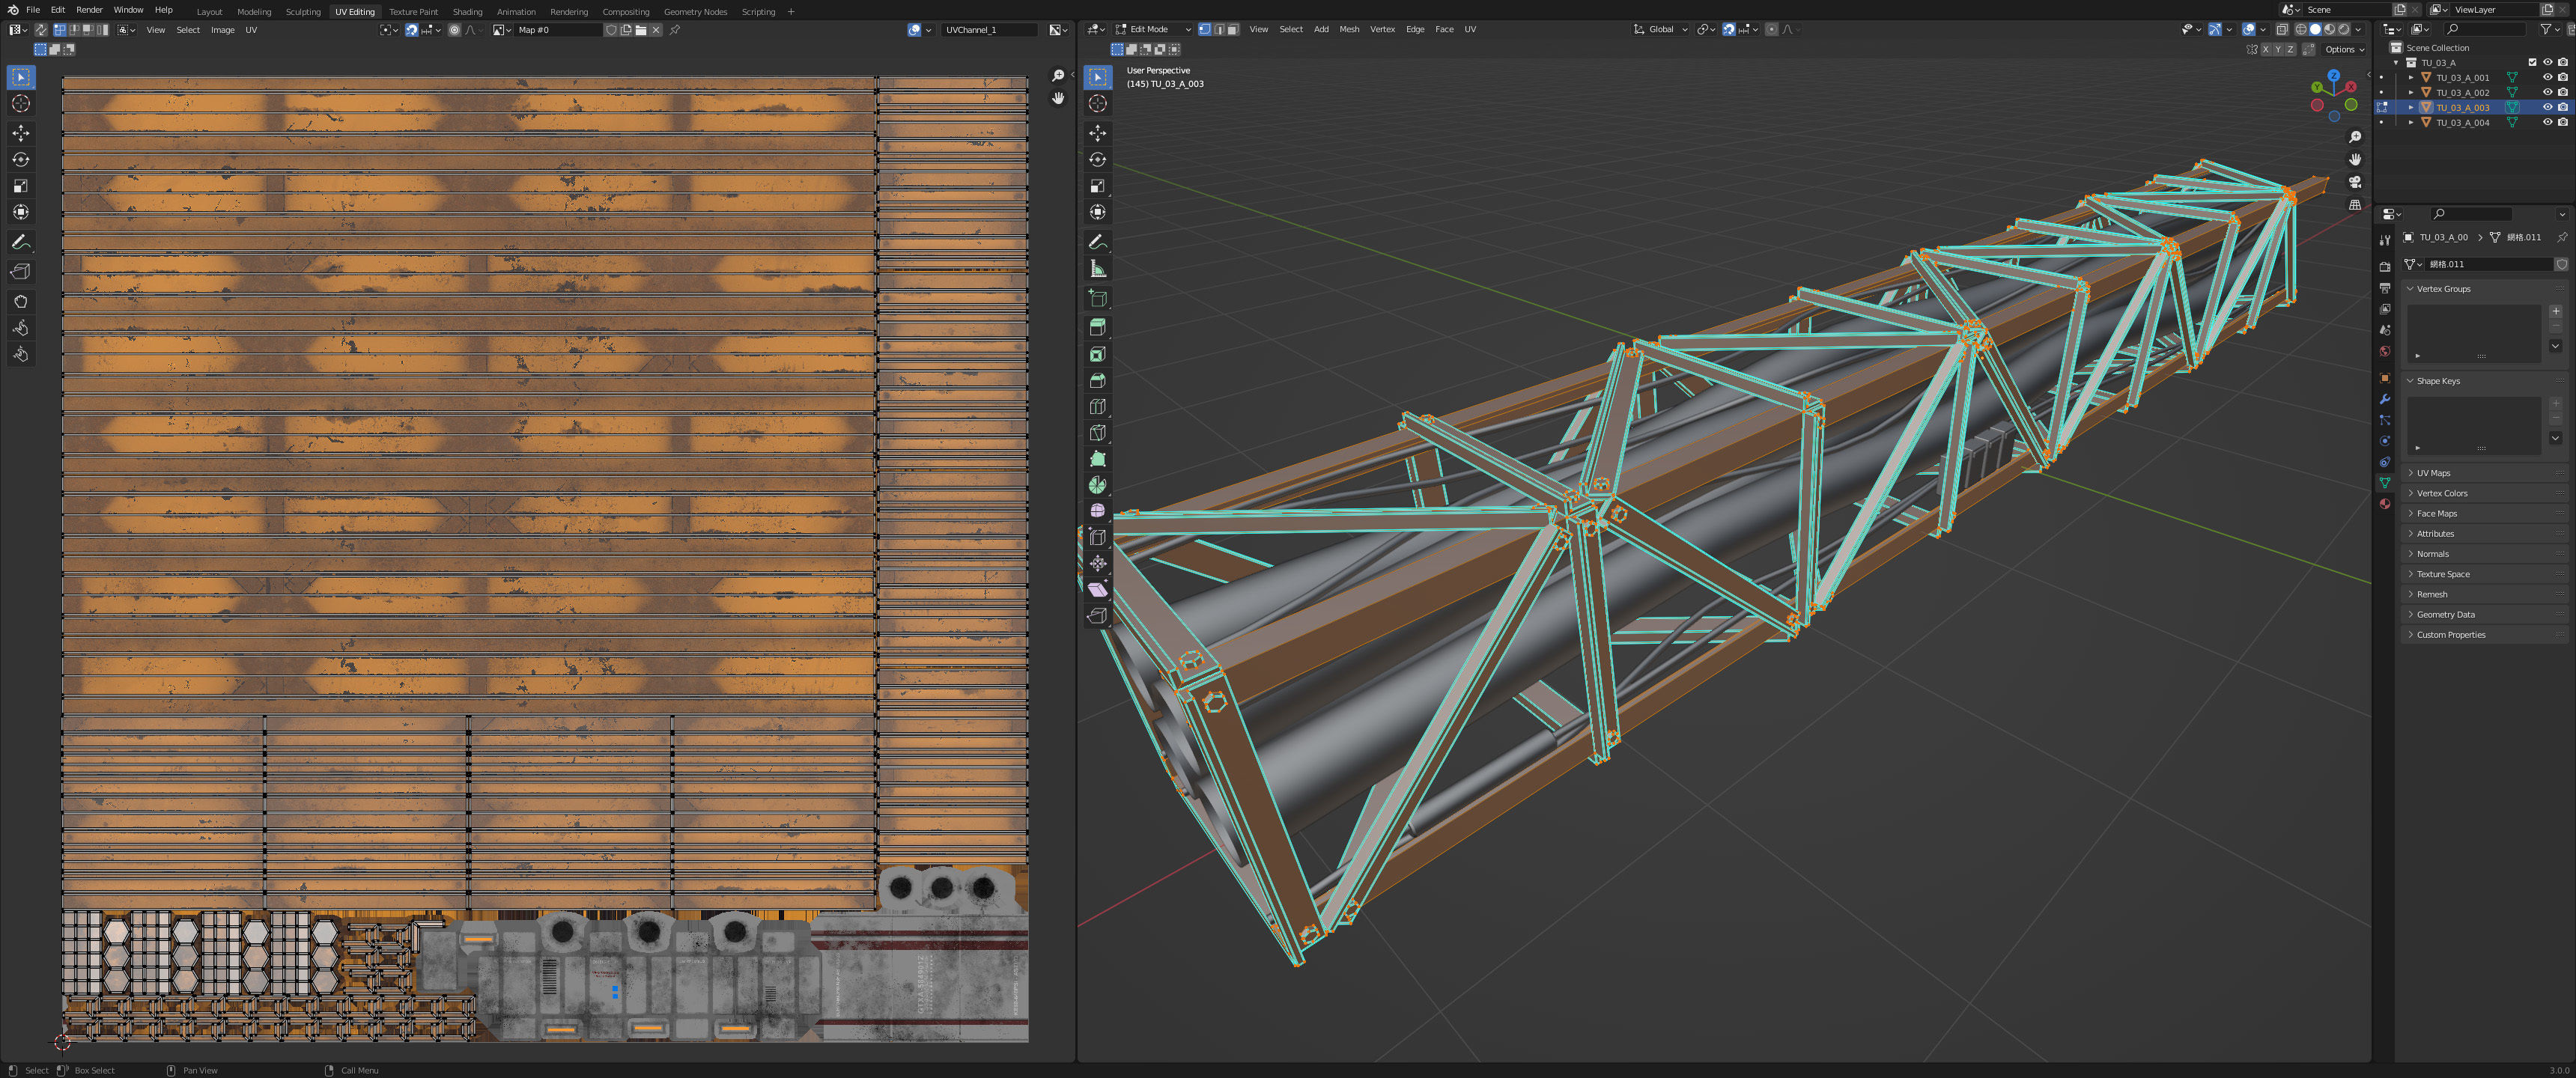This screenshot has width=2576, height=1078.
Task: Toggle render camera icon for TU_03_A_003
Action: coord(2562,107)
